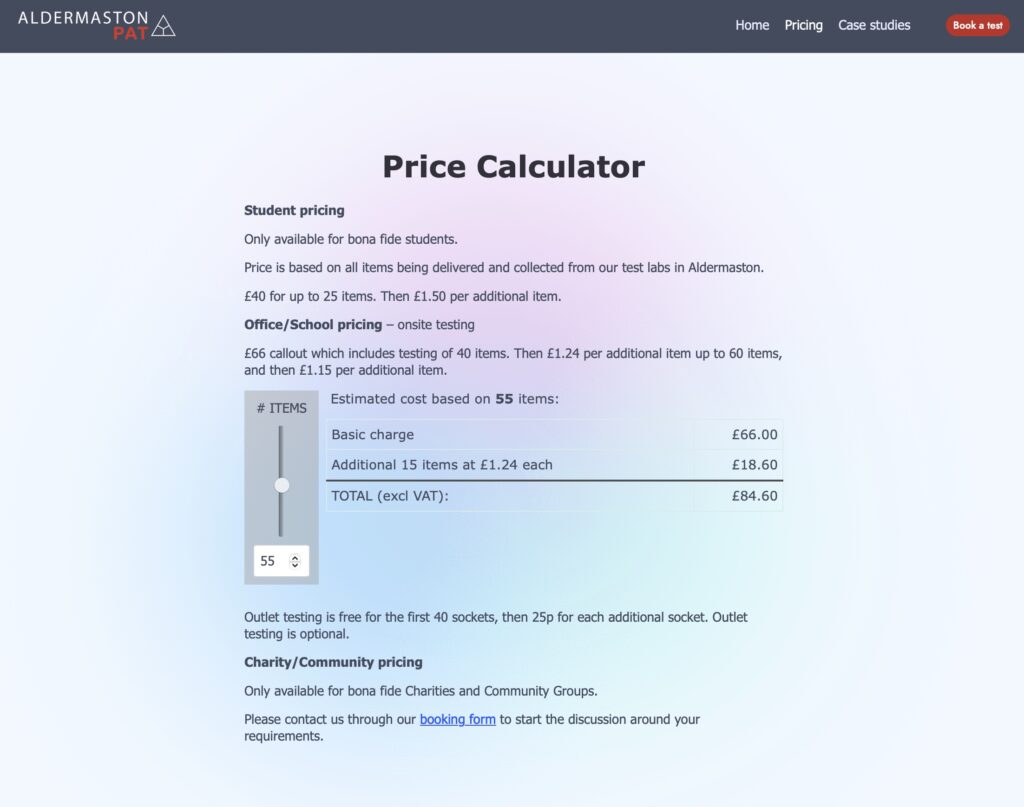Screen dimensions: 1024x807
Task: Click the slider track below the thumb
Action: pyautogui.click(x=281, y=515)
